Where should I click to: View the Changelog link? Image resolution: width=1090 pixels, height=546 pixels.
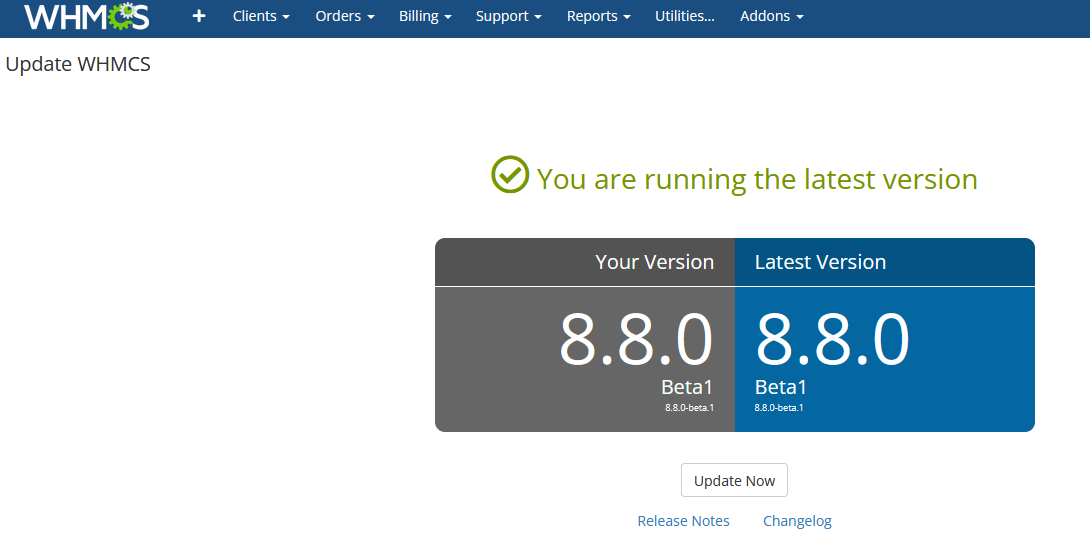[x=797, y=521]
